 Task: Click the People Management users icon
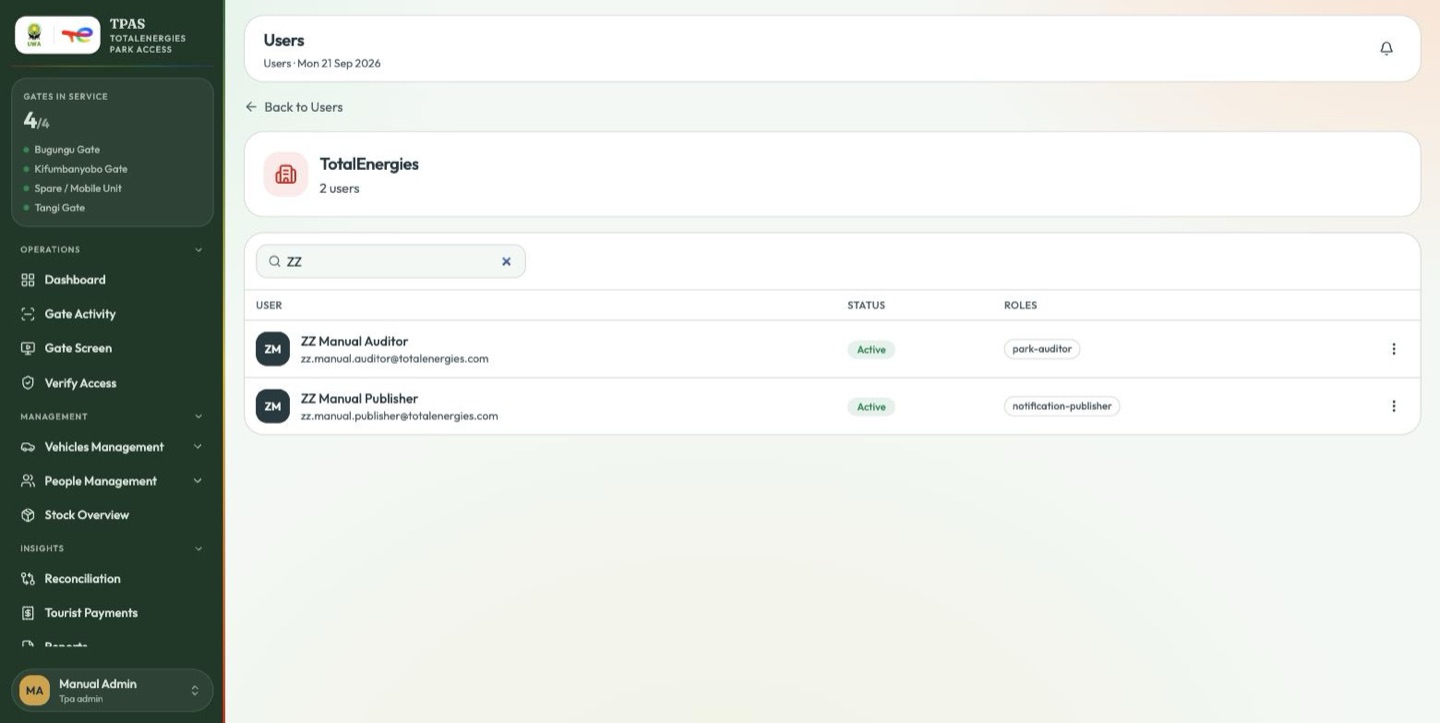pos(28,481)
